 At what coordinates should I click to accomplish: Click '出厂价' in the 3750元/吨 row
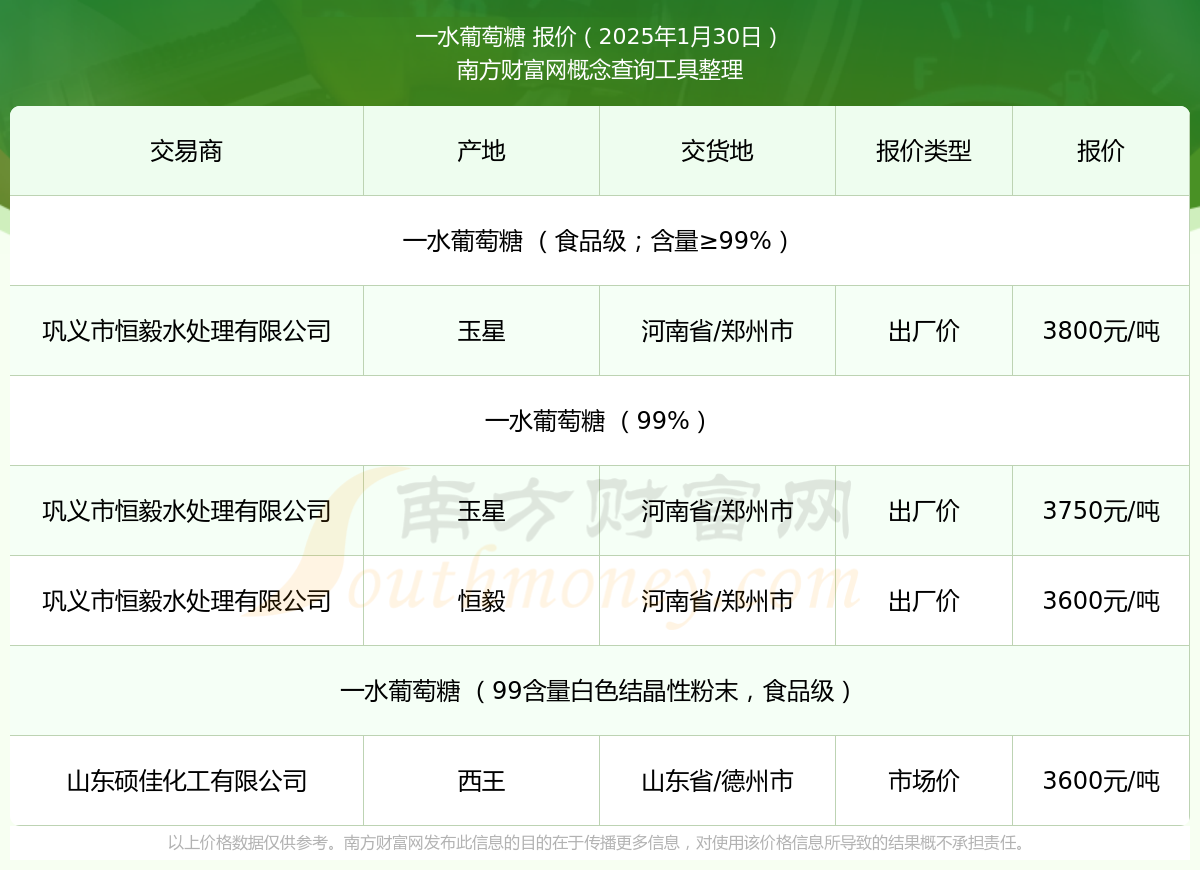[924, 511]
